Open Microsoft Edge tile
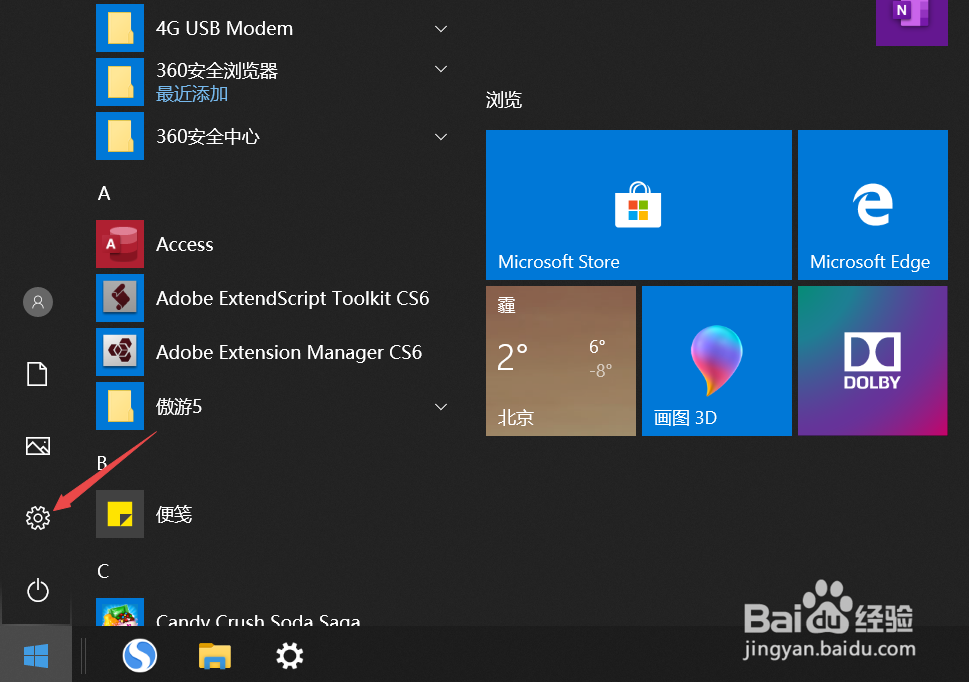Viewport: 969px width, 682px height. (x=873, y=204)
